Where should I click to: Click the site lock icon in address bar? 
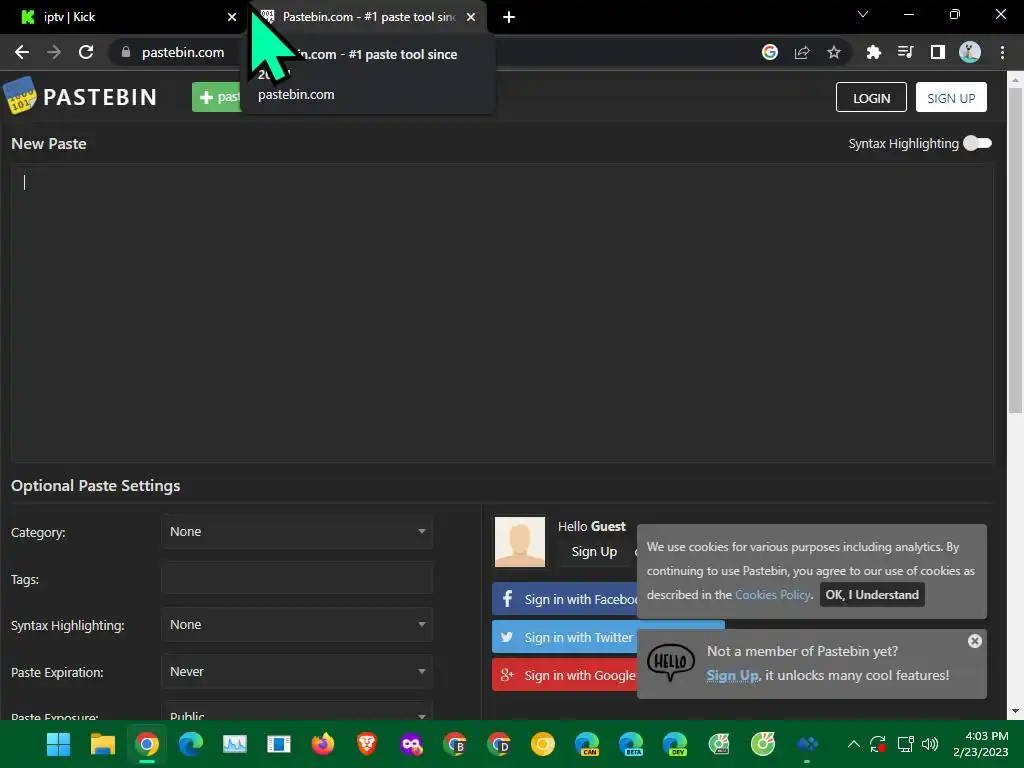(x=125, y=52)
